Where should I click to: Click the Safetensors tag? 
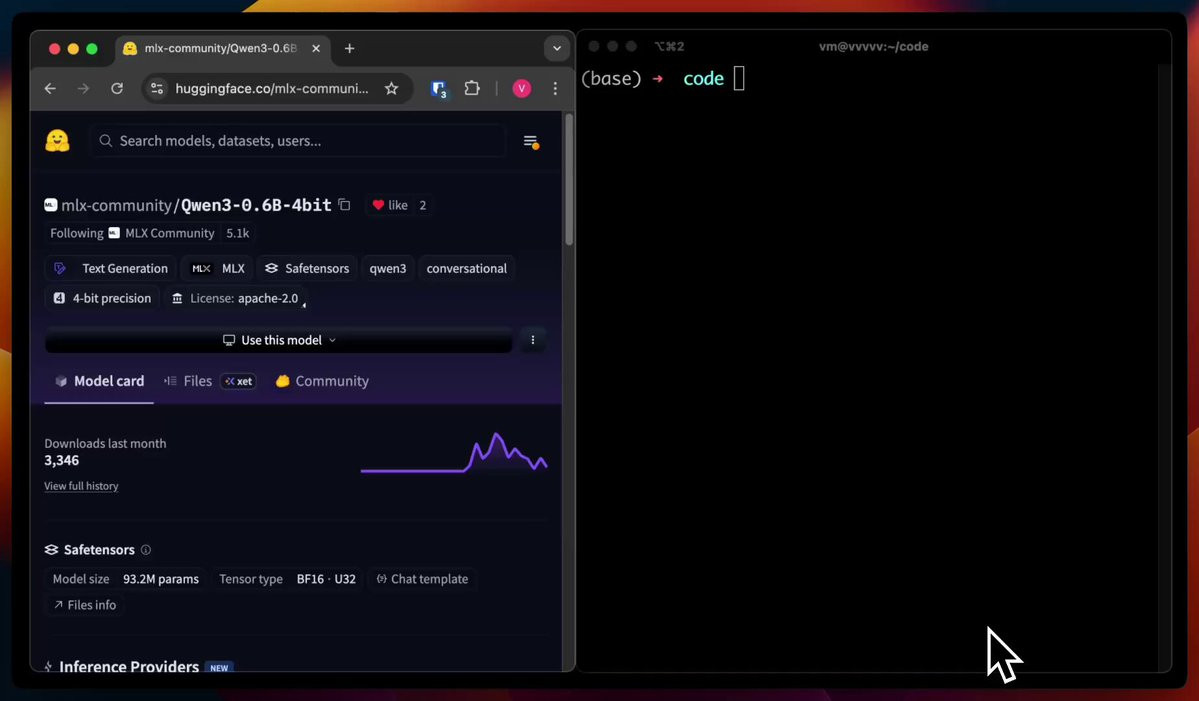click(307, 268)
